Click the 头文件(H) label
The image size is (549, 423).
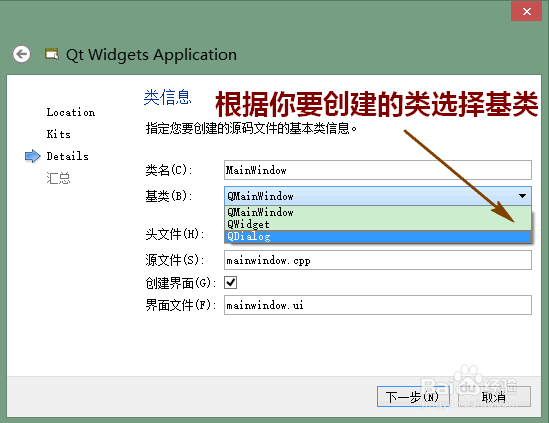pyautogui.click(x=175, y=234)
